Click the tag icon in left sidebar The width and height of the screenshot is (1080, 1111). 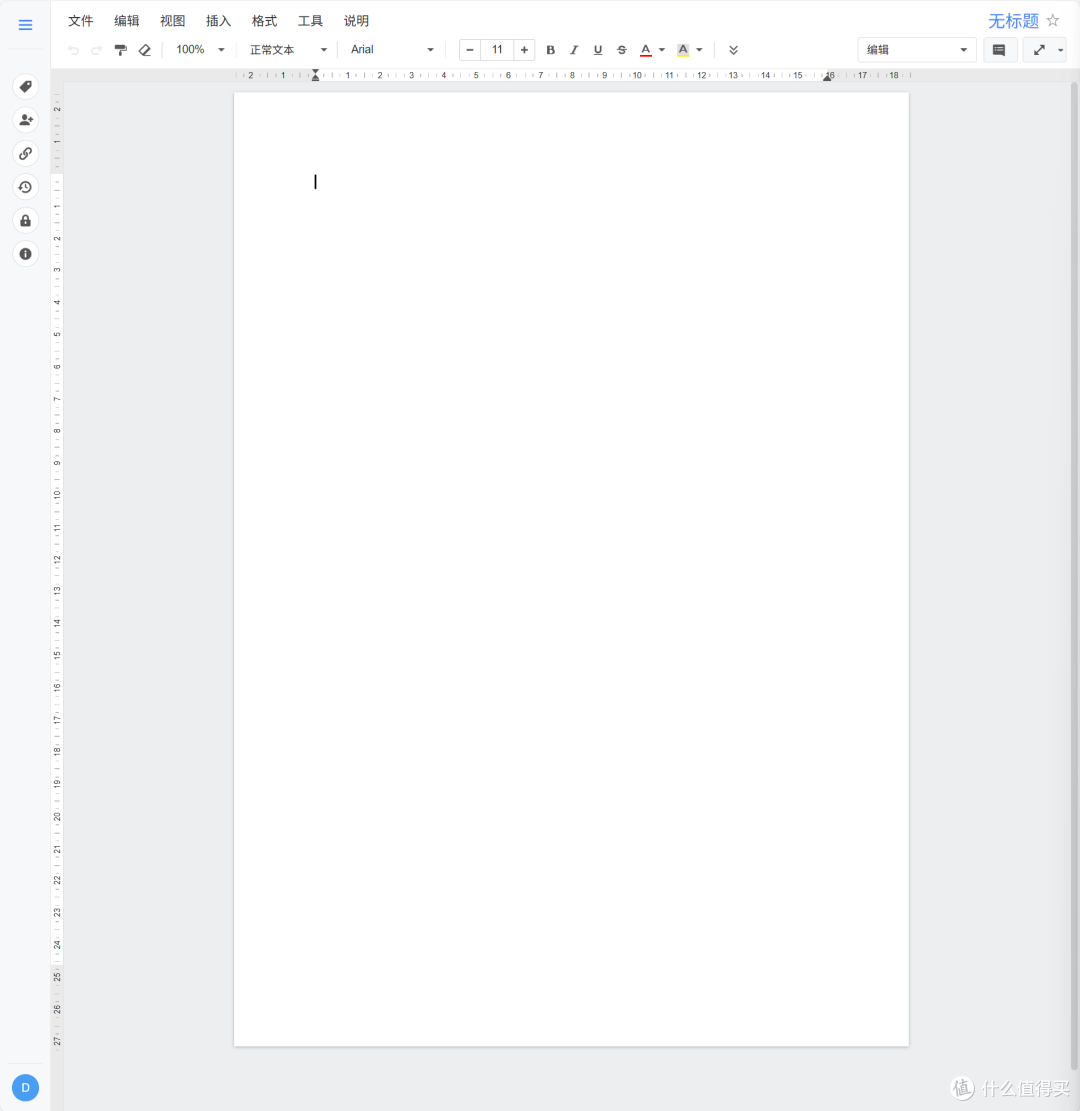[26, 86]
